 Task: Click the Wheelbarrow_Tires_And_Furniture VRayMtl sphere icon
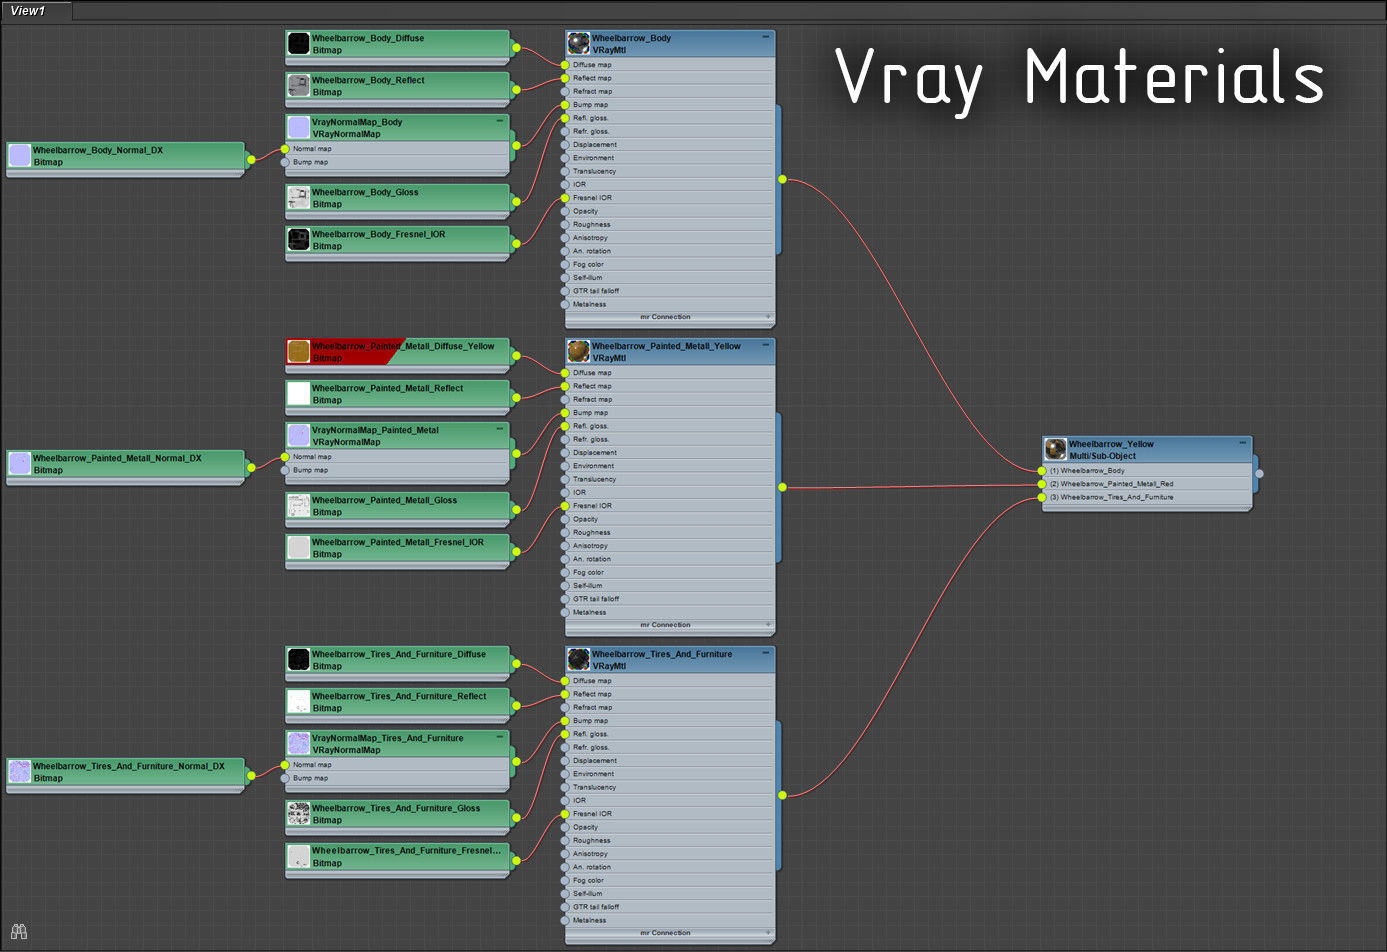coord(578,660)
